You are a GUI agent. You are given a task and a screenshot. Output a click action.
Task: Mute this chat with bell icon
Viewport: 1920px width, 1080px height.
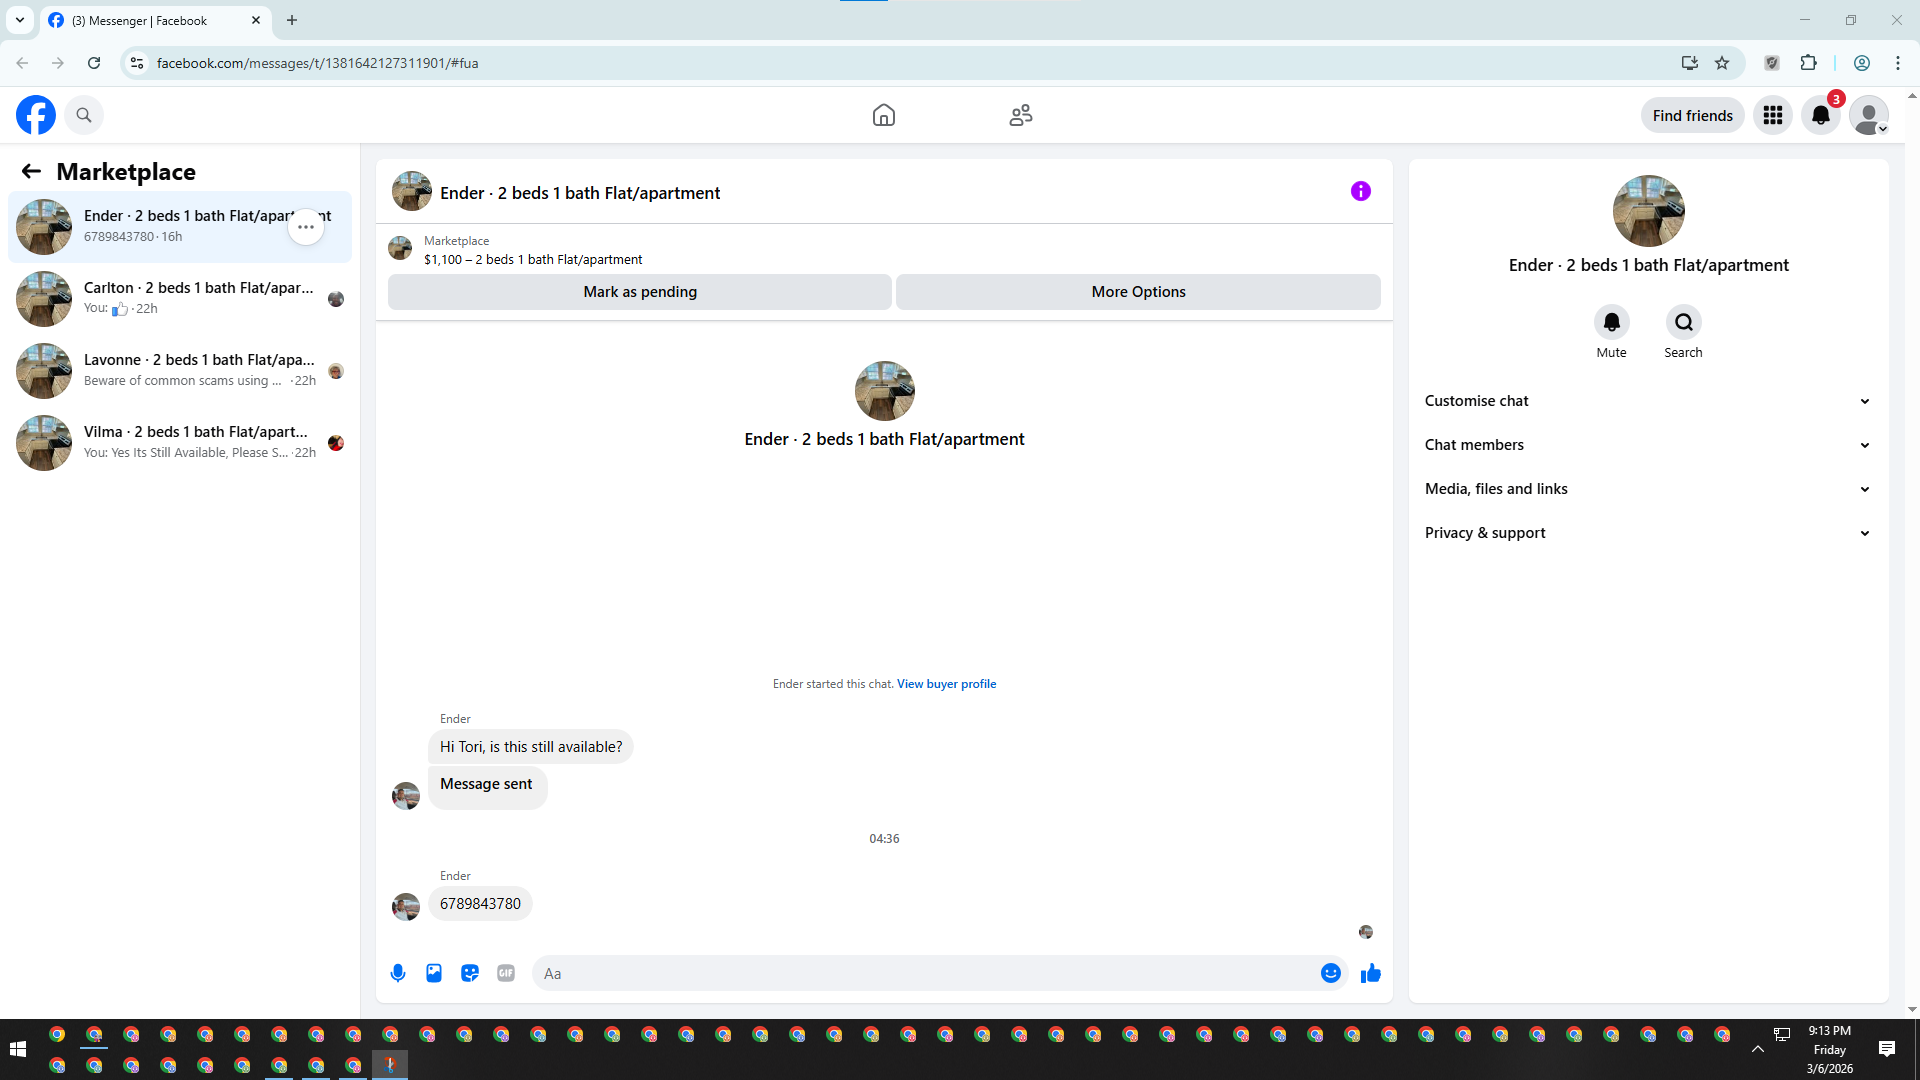[1611, 322]
